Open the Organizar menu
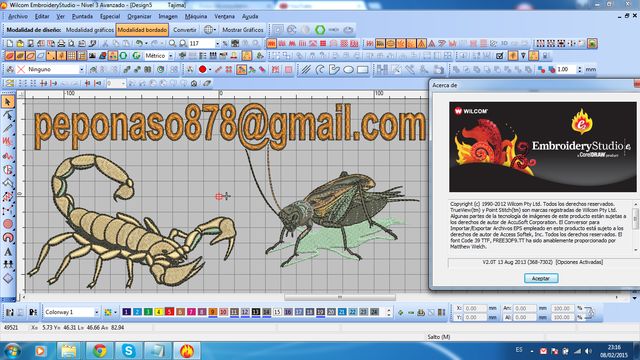 139,16
